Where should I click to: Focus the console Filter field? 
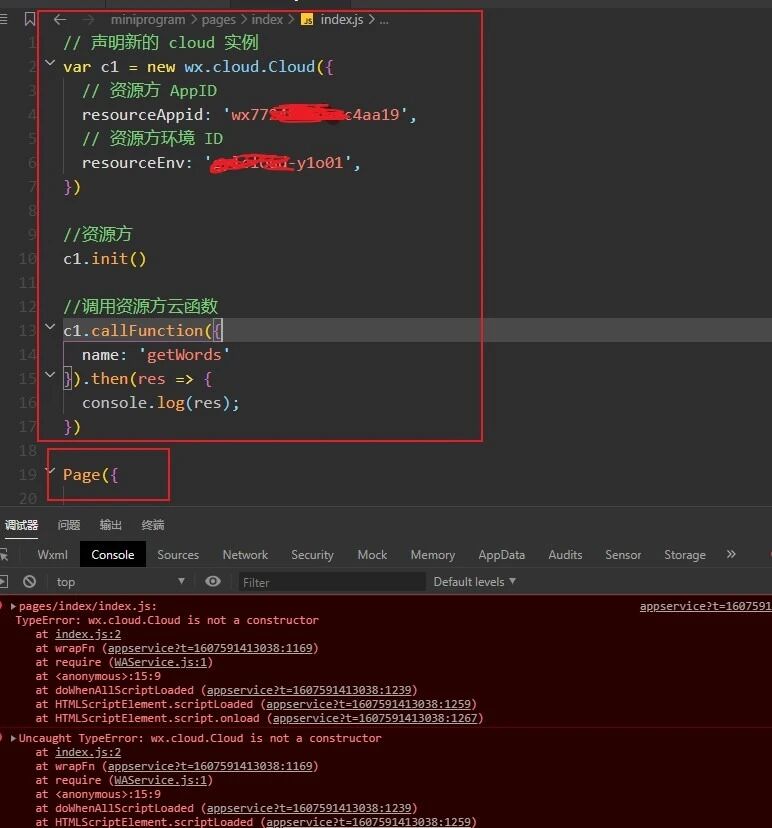pyautogui.click(x=332, y=582)
